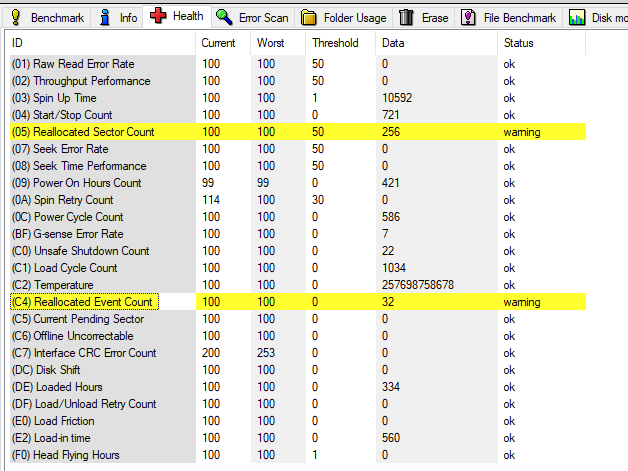This screenshot has height=471, width=628.
Task: Select the Health tab label
Action: click(188, 16)
